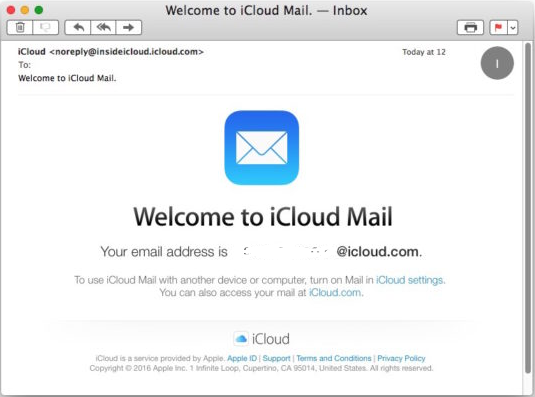
Task: Open the Support footer link
Action: pos(276,358)
